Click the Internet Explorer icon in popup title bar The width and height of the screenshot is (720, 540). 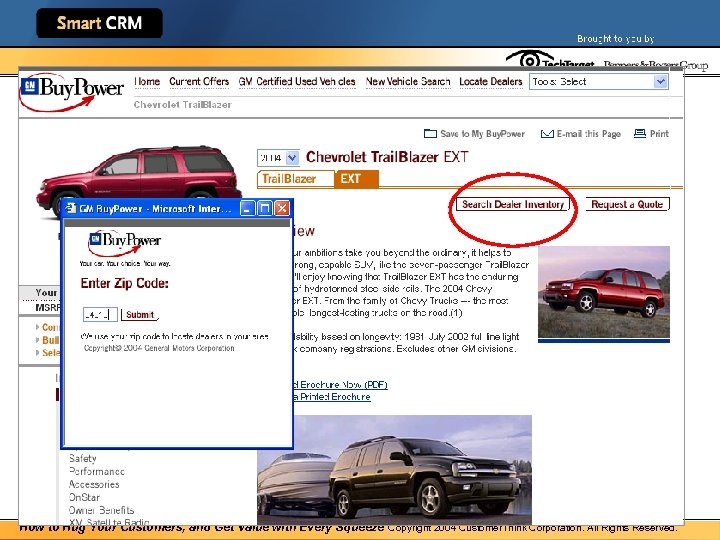[70, 208]
